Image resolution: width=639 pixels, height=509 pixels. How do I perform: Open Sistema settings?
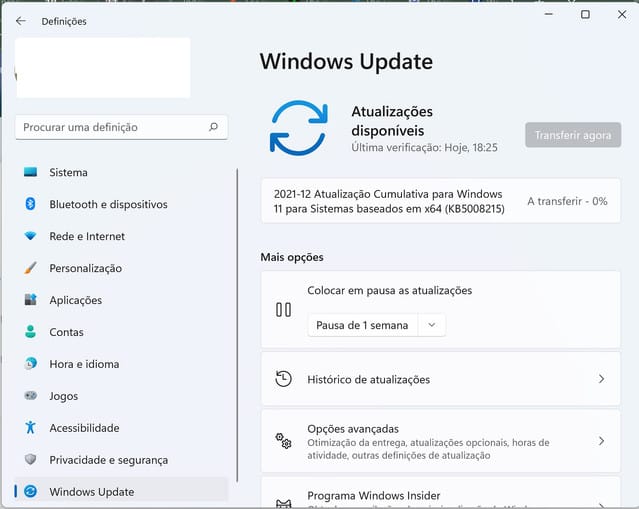coord(121,172)
